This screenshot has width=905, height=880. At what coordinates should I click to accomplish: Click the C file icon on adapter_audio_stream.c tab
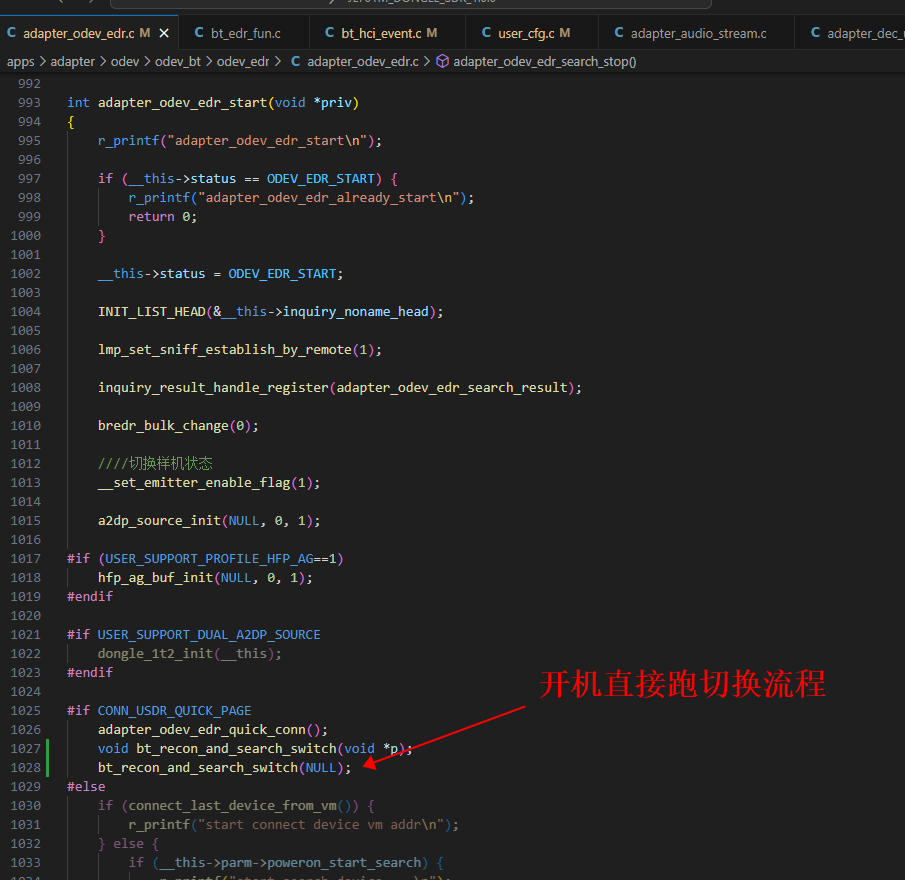point(619,33)
